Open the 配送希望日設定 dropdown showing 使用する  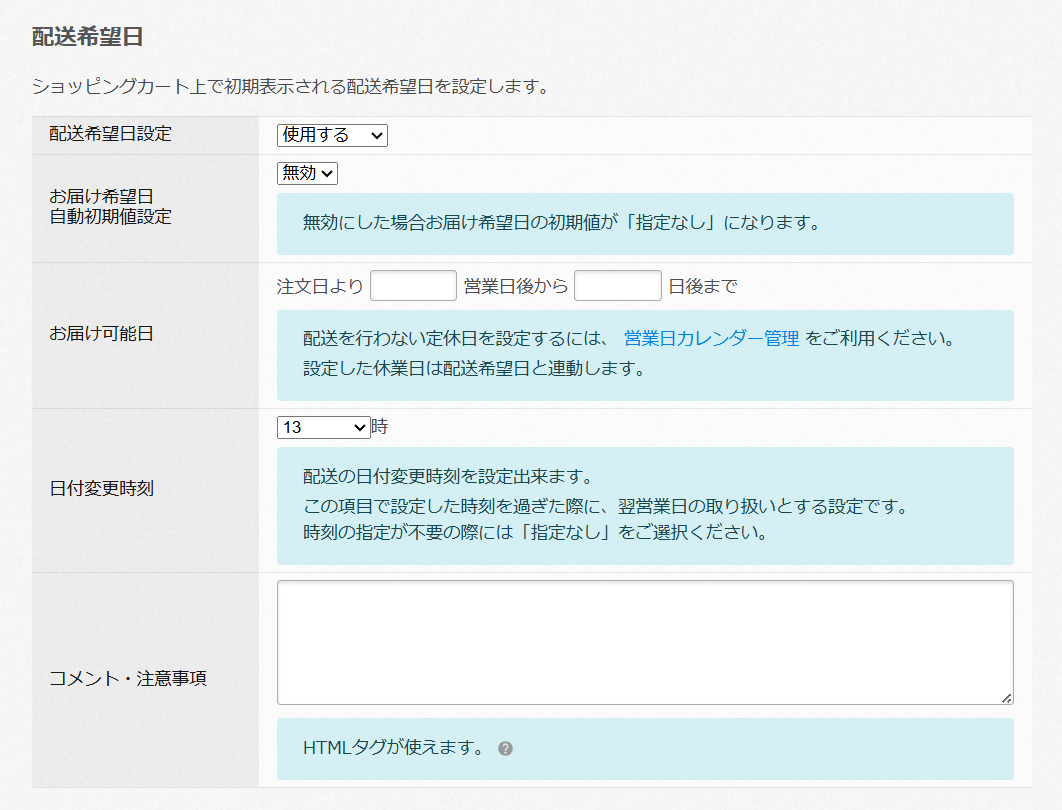click(332, 135)
